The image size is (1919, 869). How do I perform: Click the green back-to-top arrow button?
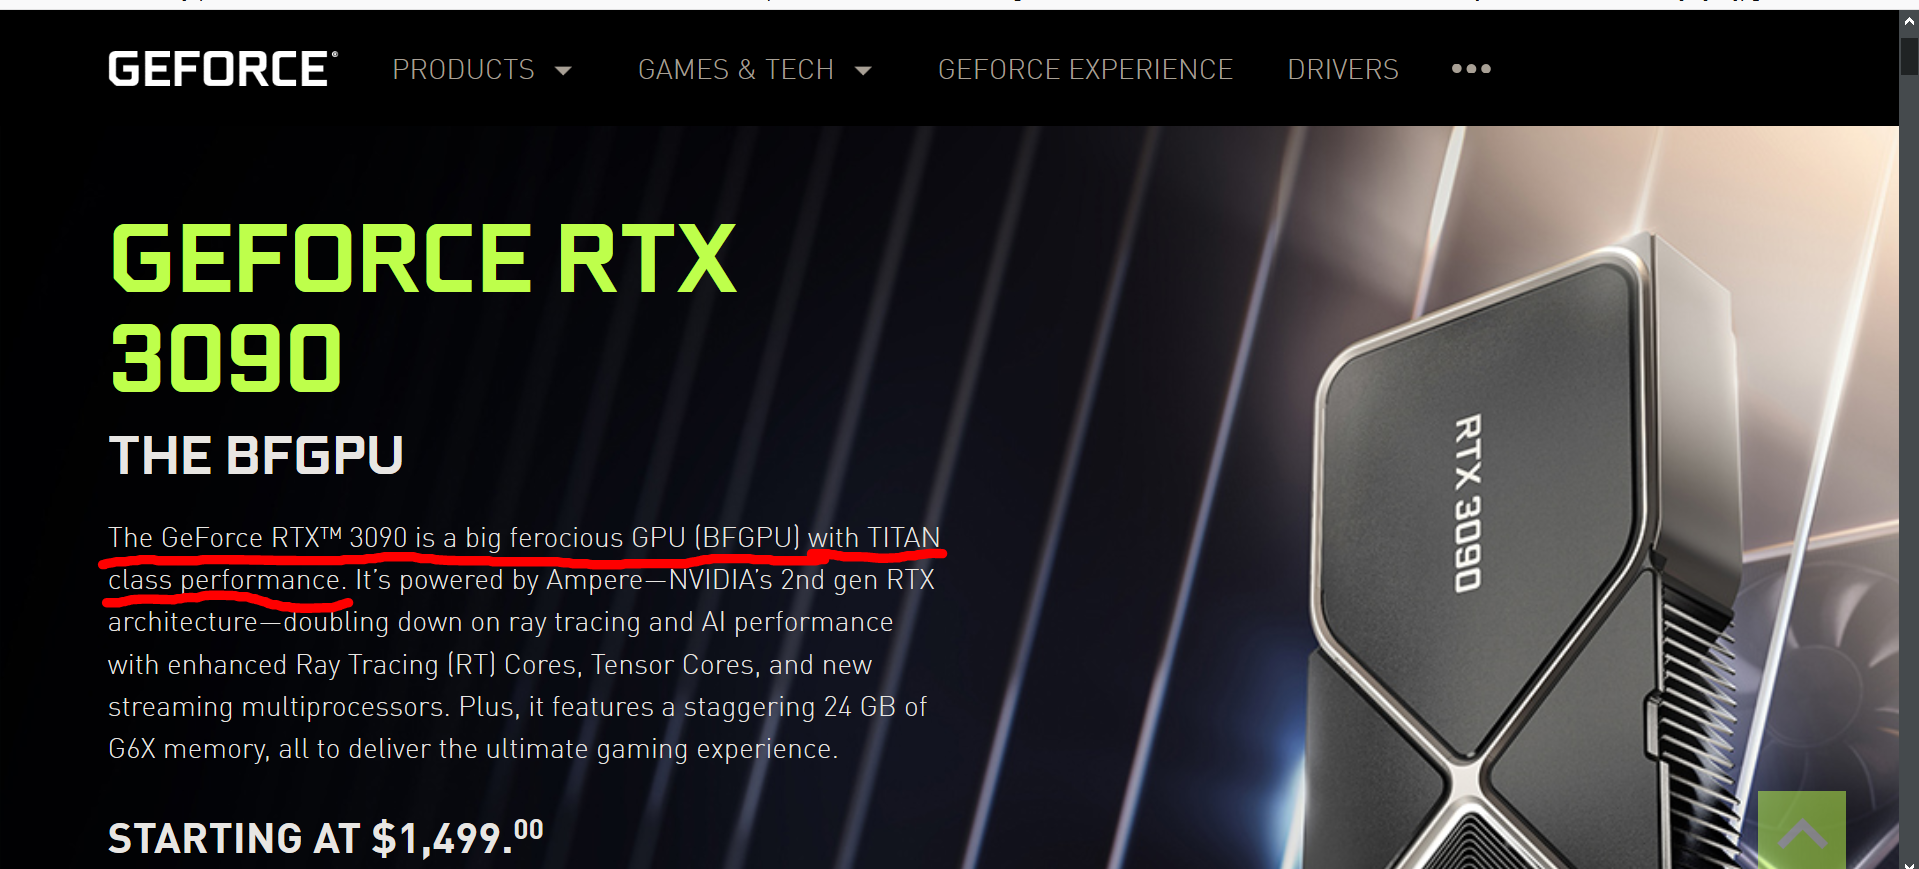click(x=1802, y=830)
